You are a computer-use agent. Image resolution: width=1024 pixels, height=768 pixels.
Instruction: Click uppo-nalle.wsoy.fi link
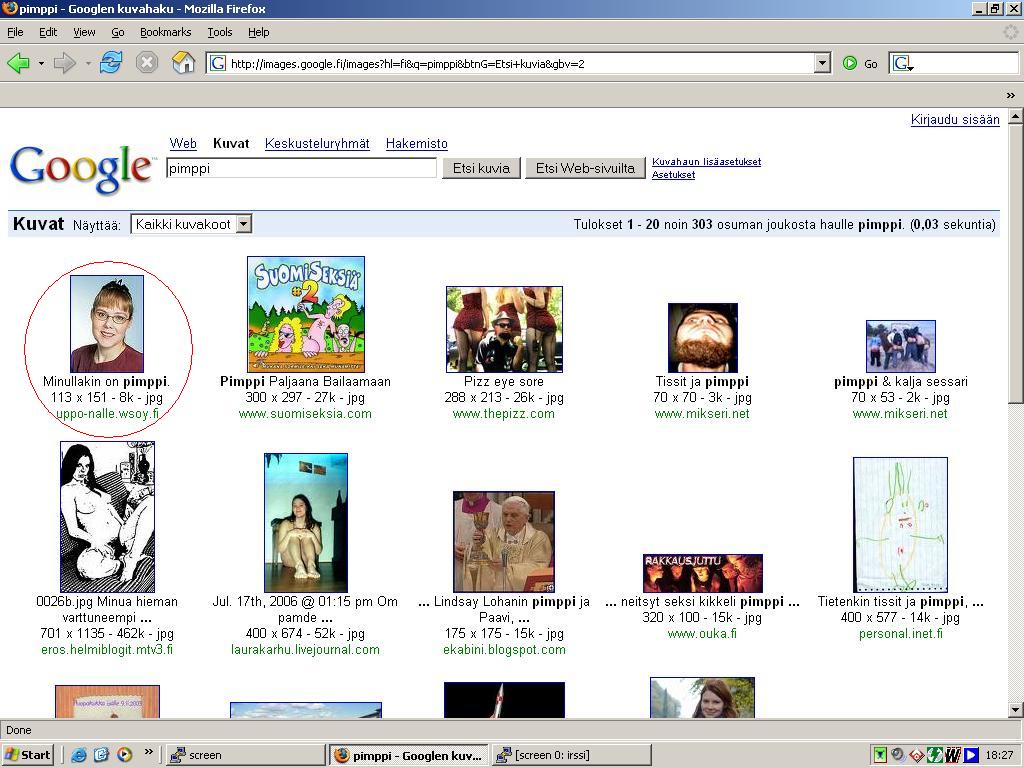107,413
